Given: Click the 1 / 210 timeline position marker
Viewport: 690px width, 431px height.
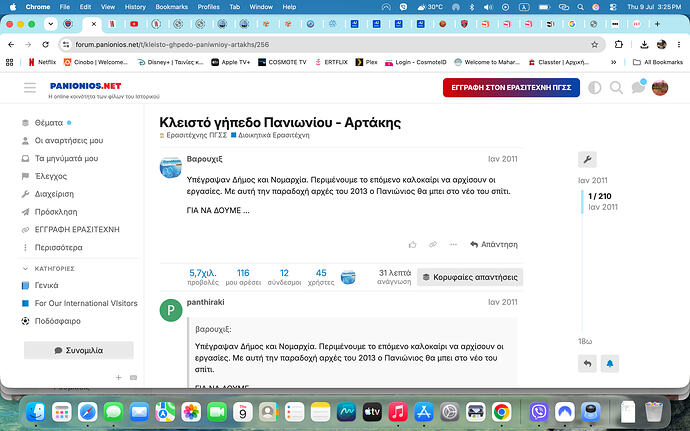Looking at the screenshot, I should point(600,196).
